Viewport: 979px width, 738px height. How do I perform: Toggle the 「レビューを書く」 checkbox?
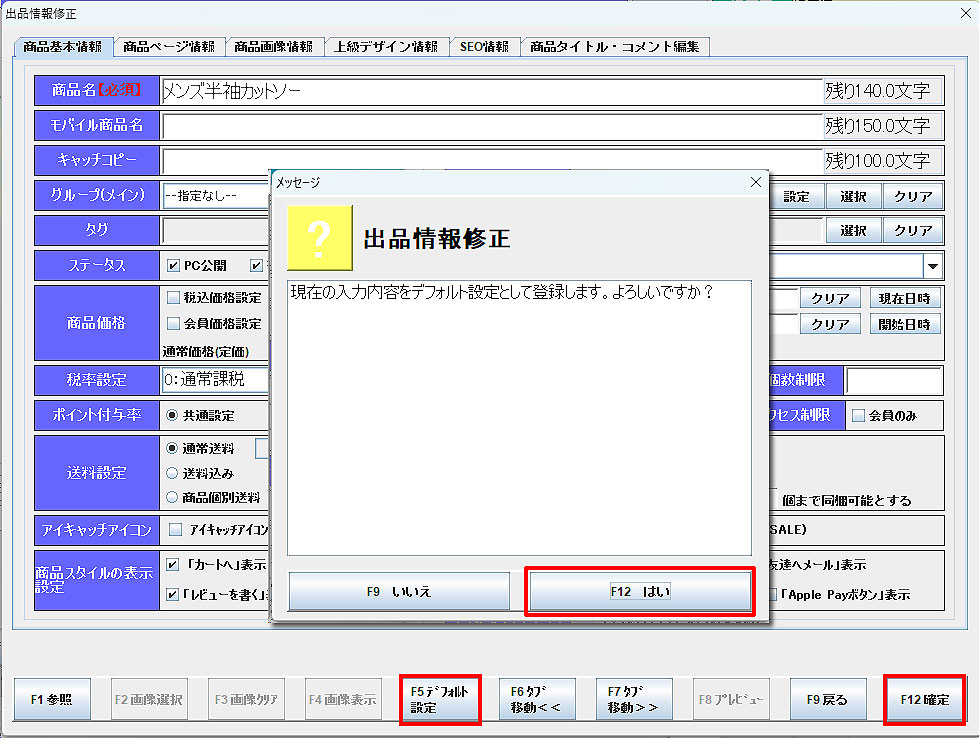pos(173,594)
